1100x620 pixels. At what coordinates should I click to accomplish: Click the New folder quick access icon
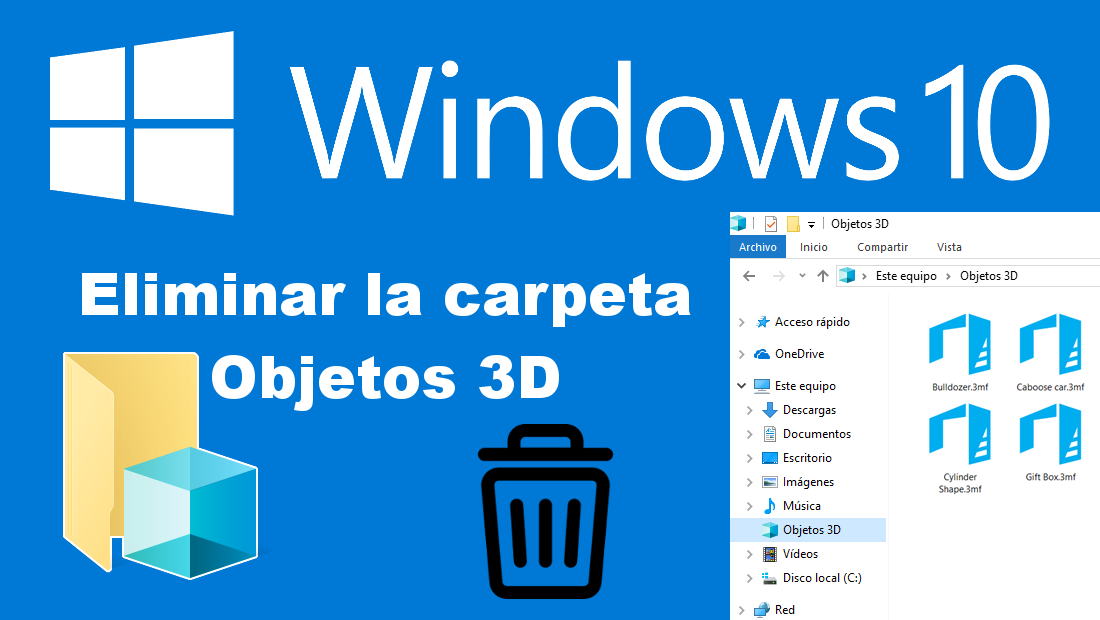(x=793, y=224)
